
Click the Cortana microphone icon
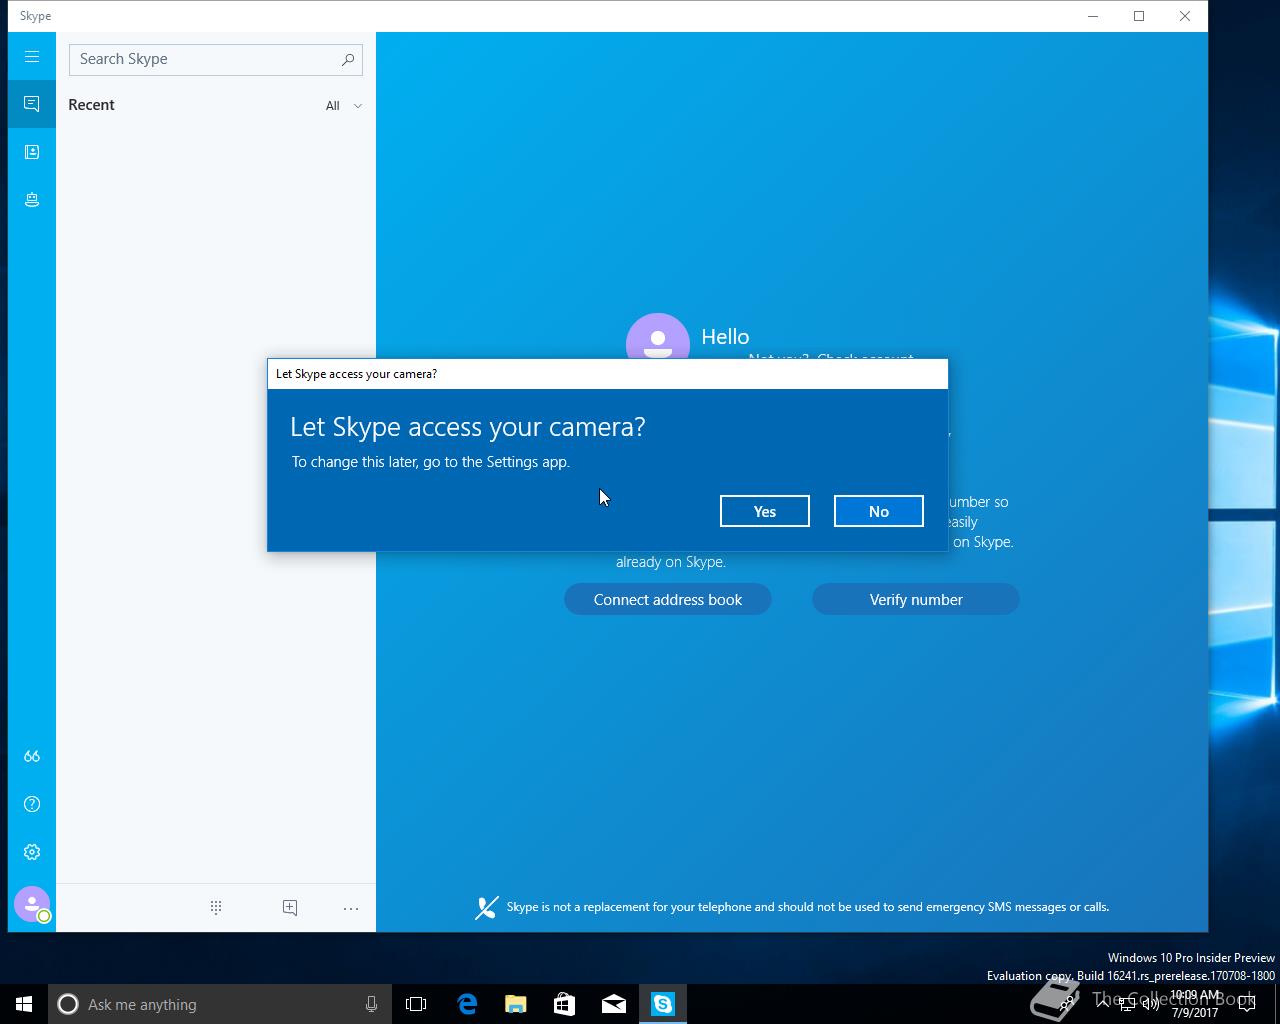371,1004
